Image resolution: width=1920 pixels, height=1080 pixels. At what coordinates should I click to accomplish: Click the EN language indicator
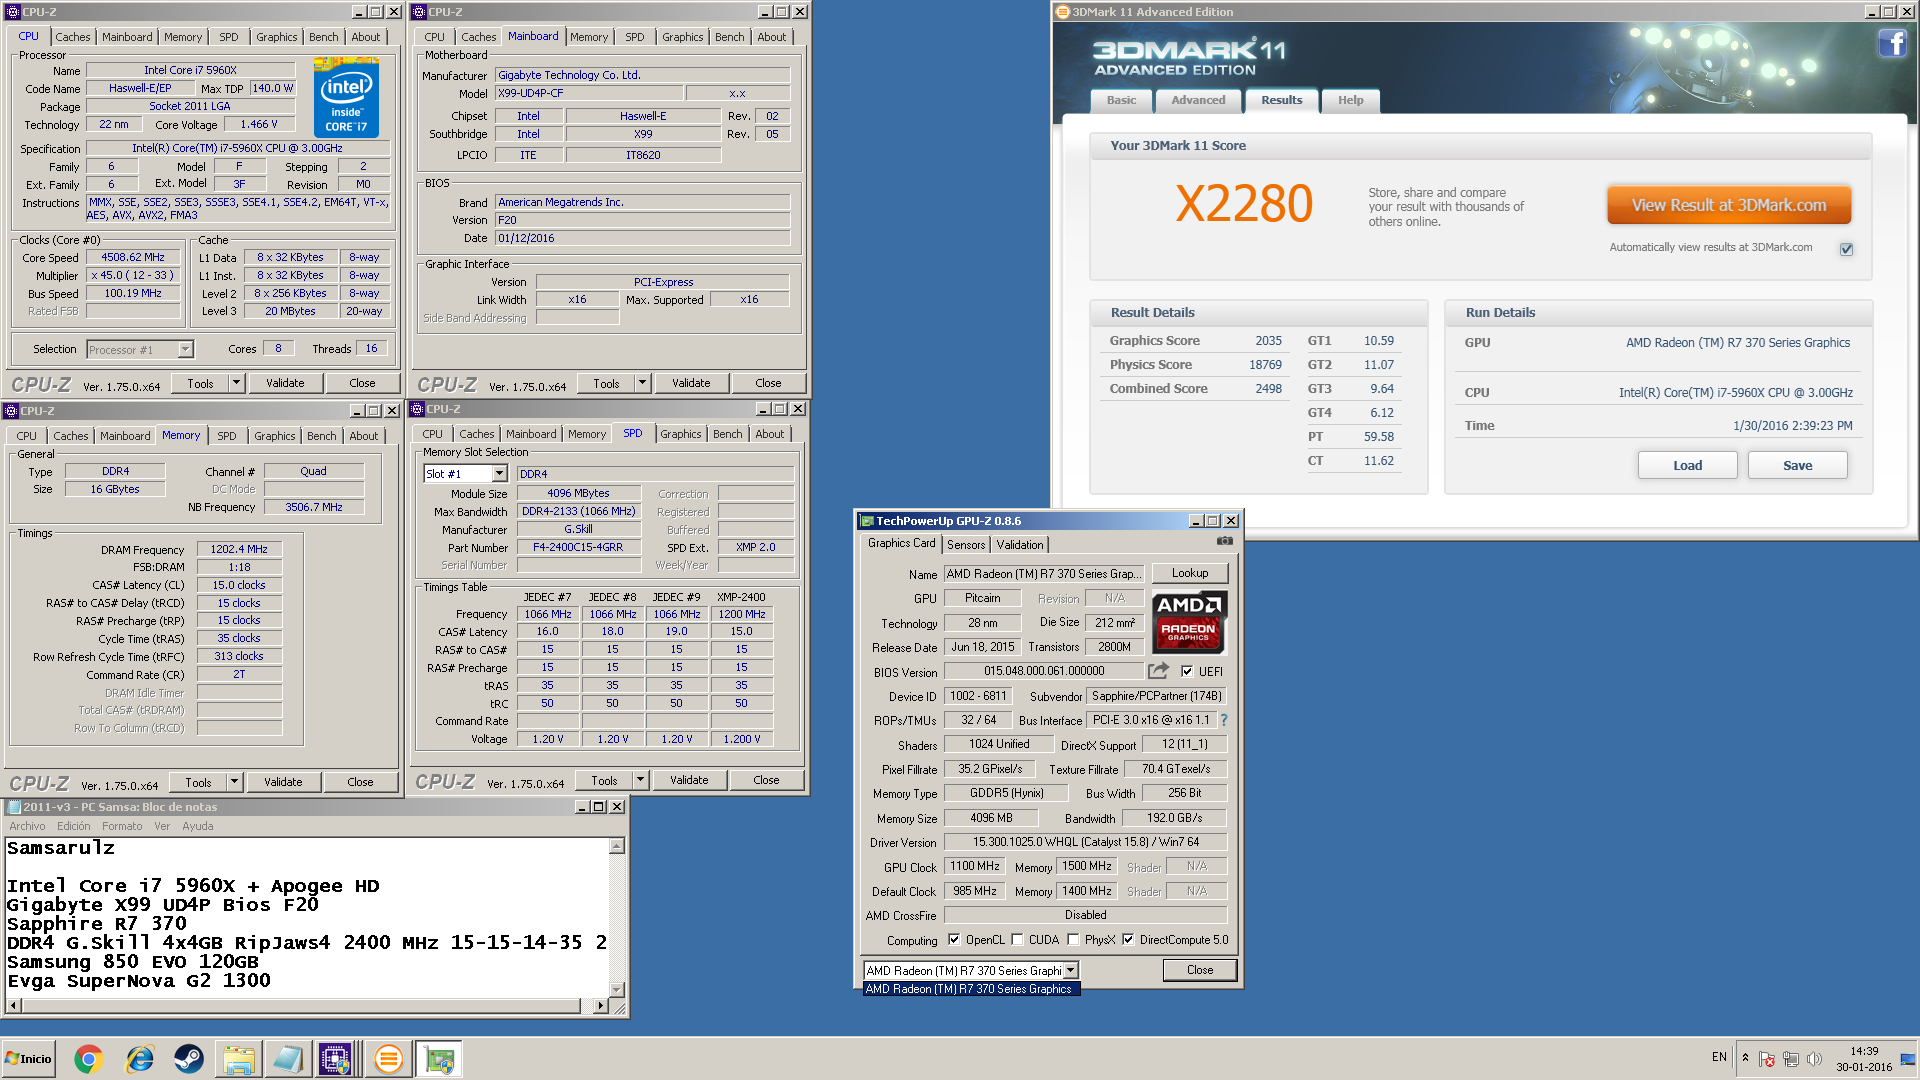click(1719, 1057)
